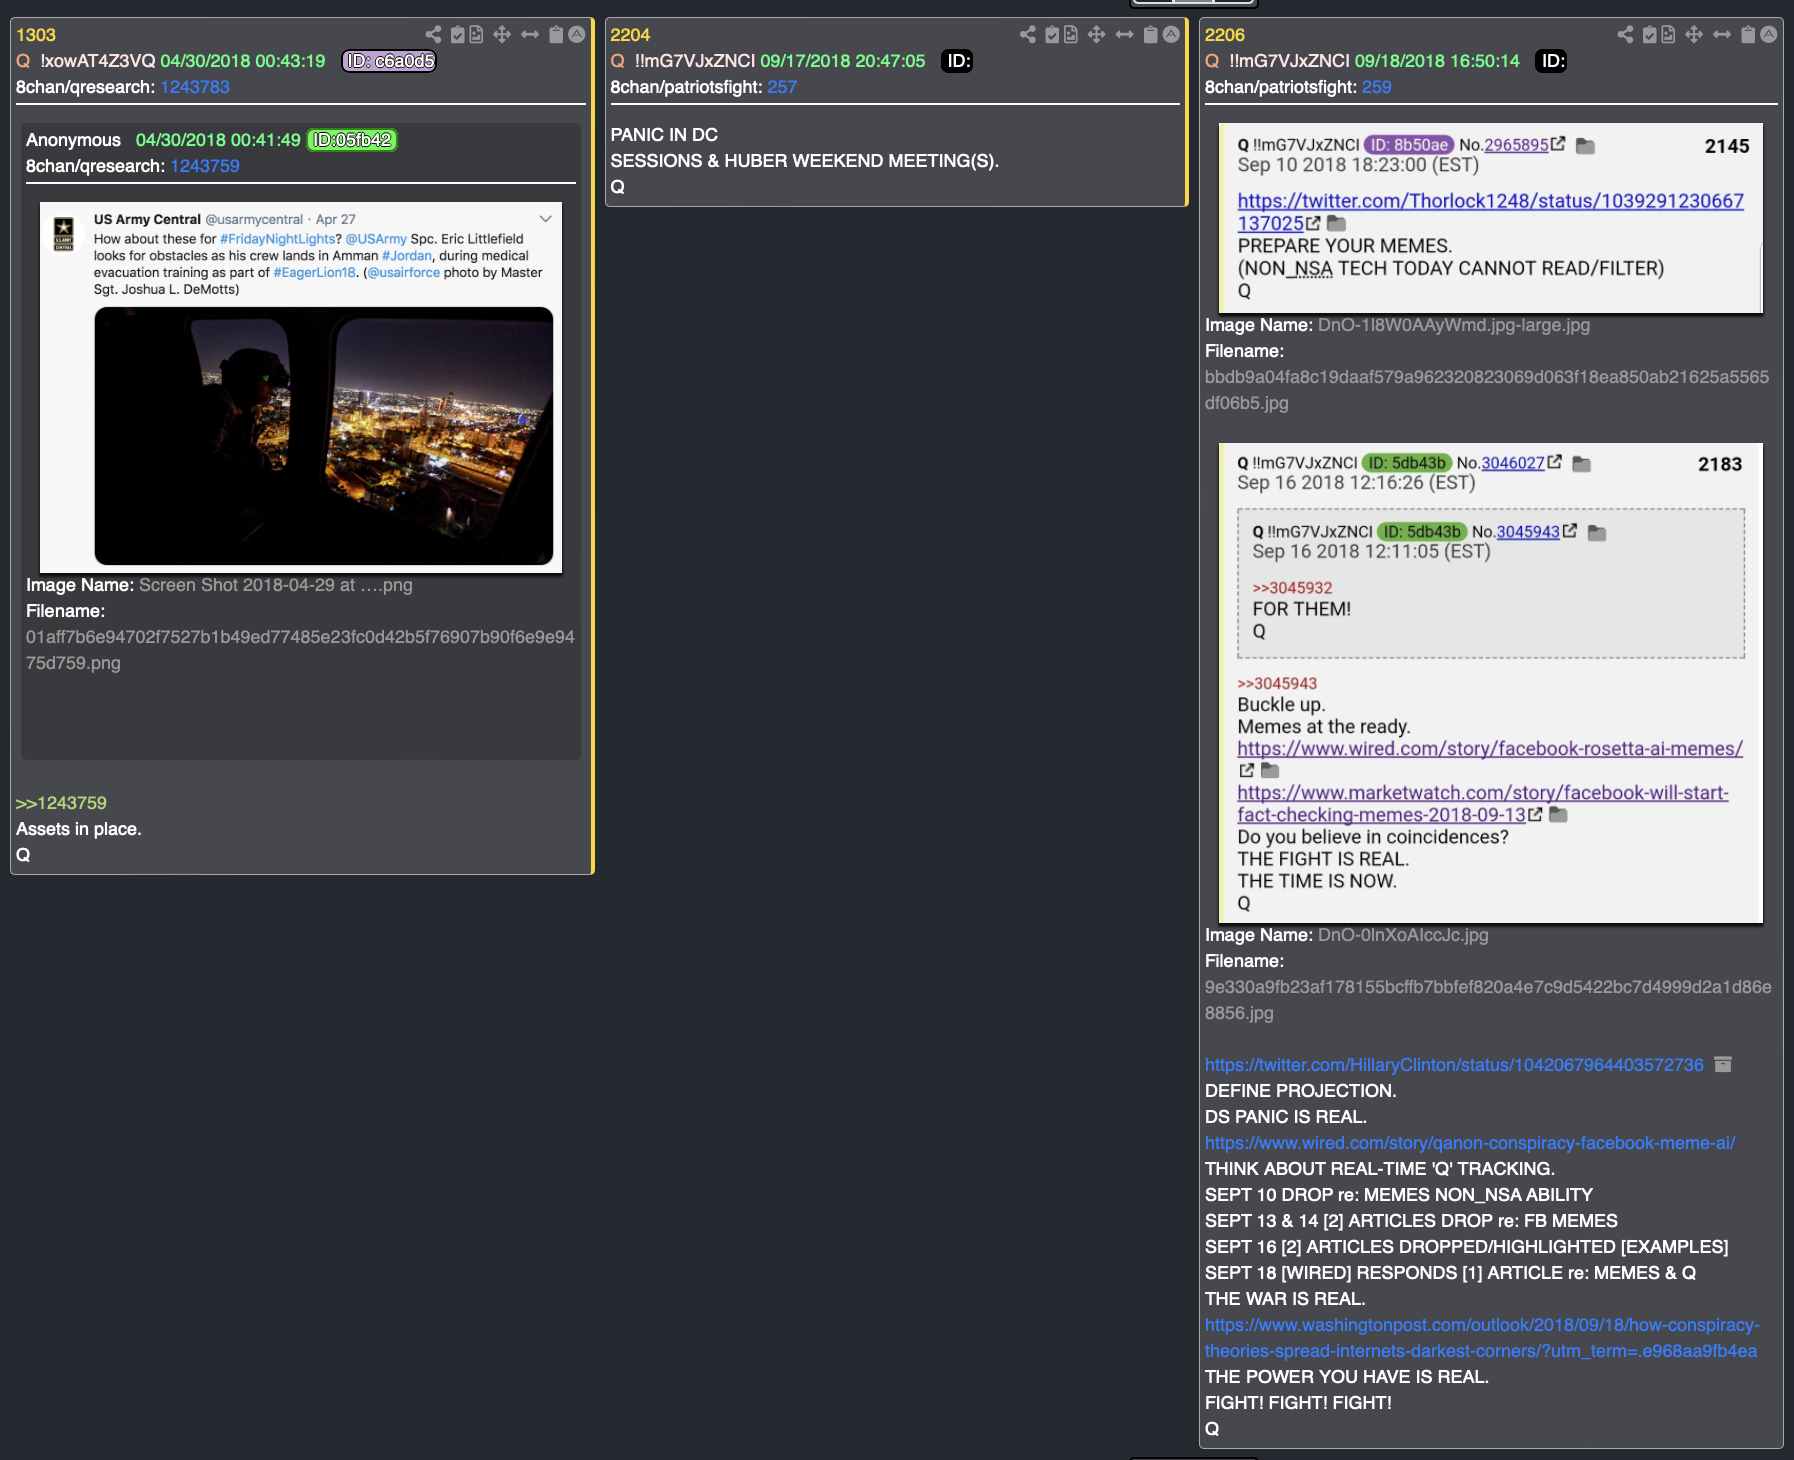Click the horizontal arrows icon on post 2206
Viewport: 1794px width, 1460px height.
coord(1722,35)
